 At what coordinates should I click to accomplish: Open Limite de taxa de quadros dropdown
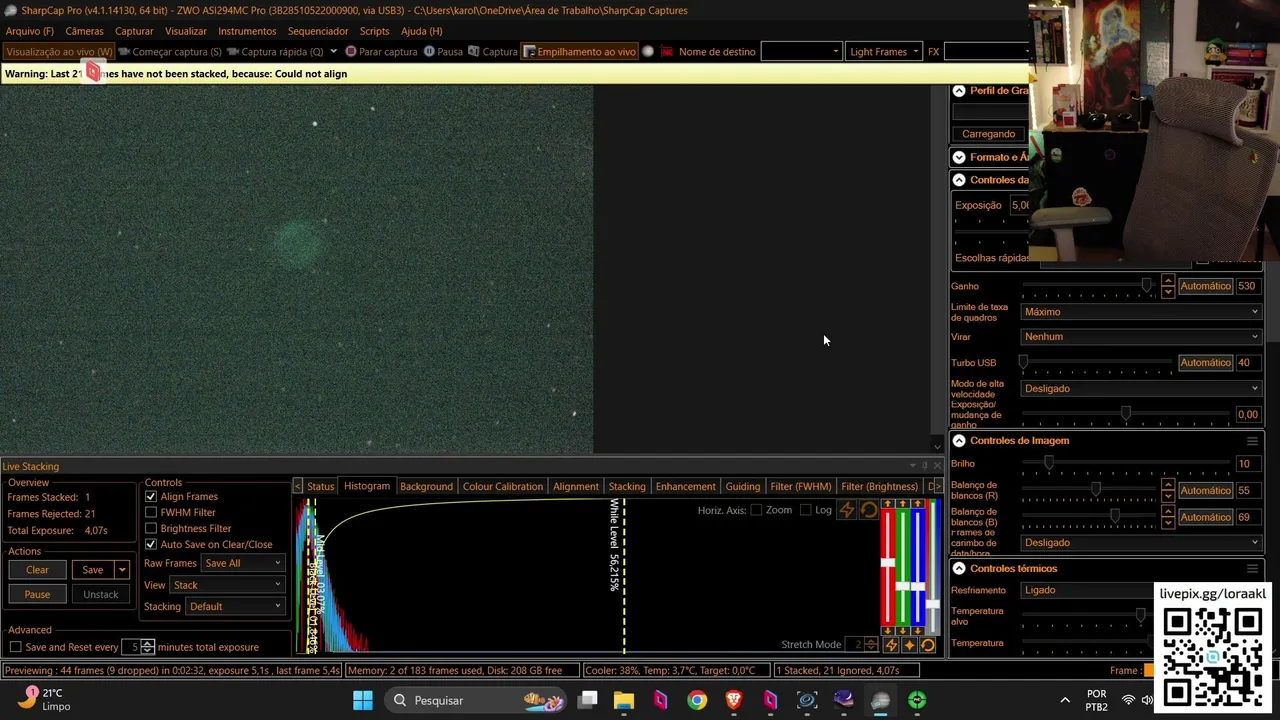[x=1141, y=312]
